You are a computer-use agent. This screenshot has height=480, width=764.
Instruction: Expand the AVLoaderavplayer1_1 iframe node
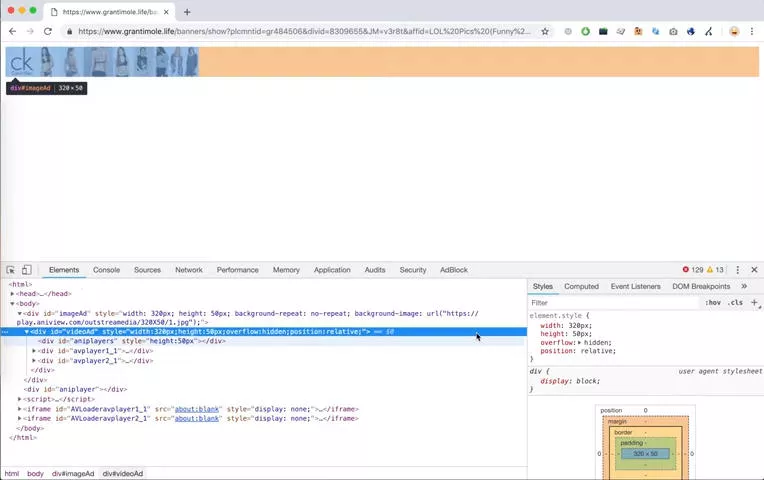(19, 409)
